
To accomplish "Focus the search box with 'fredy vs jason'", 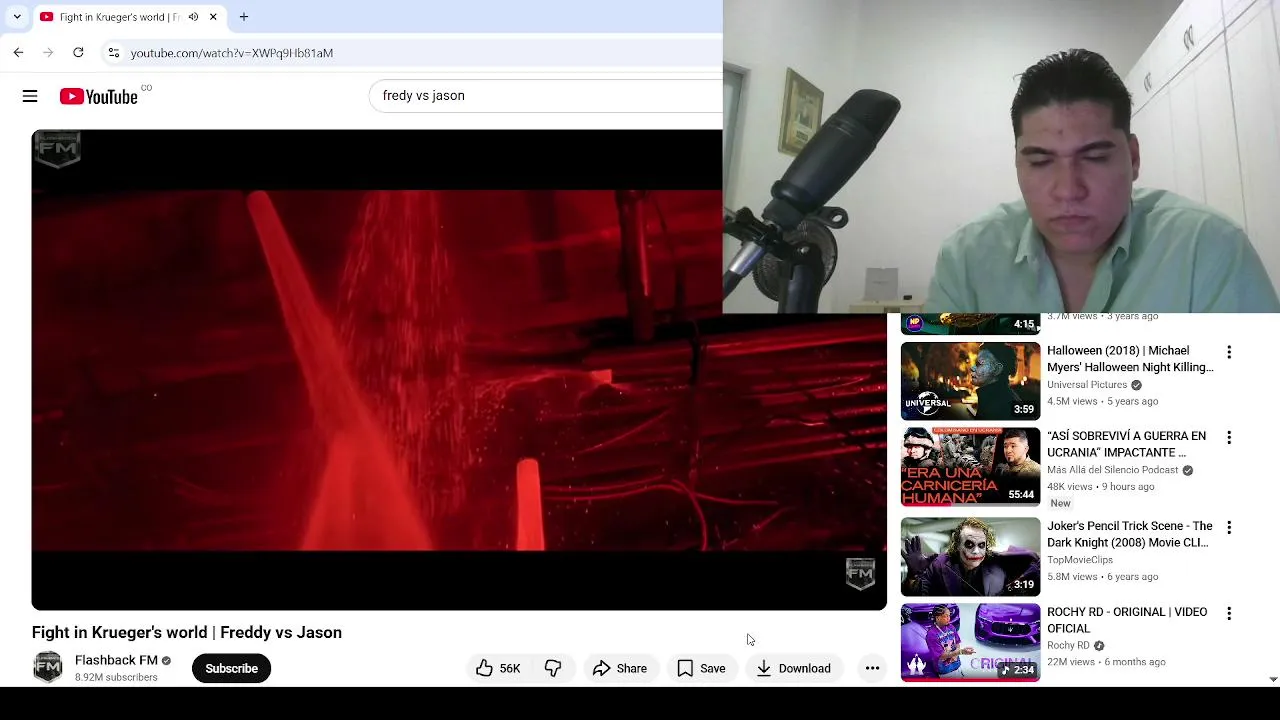I will [x=545, y=96].
